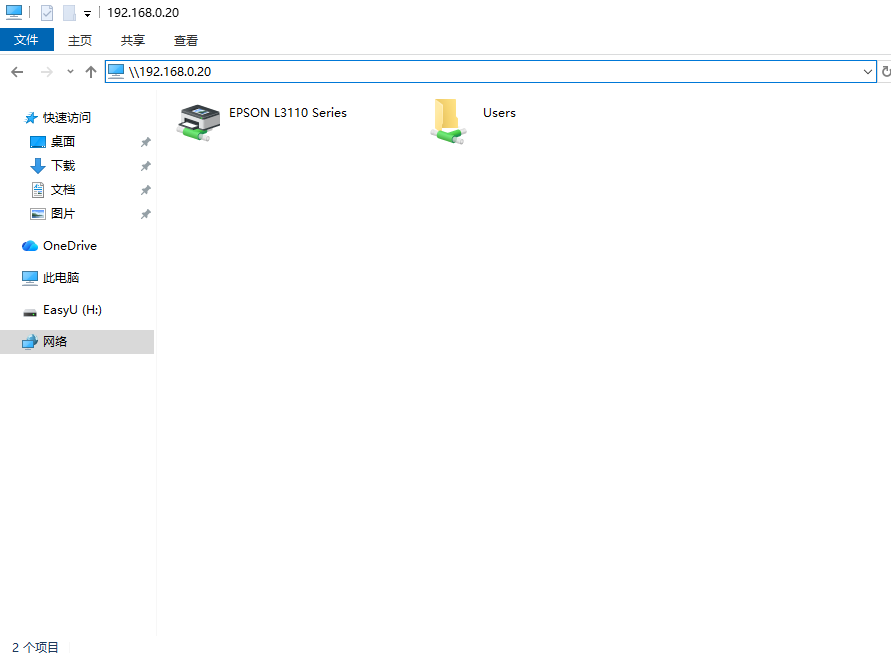The image size is (891, 658).
Task: Click the refresh button beside address bar
Action: 885,72
